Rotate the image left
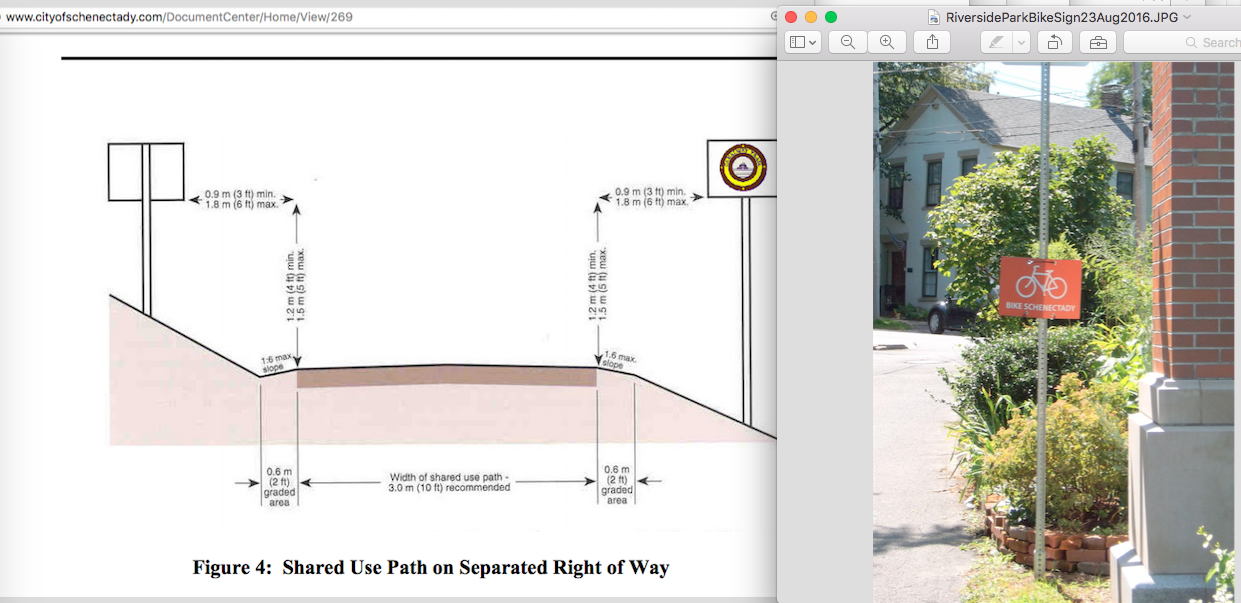 [1054, 42]
